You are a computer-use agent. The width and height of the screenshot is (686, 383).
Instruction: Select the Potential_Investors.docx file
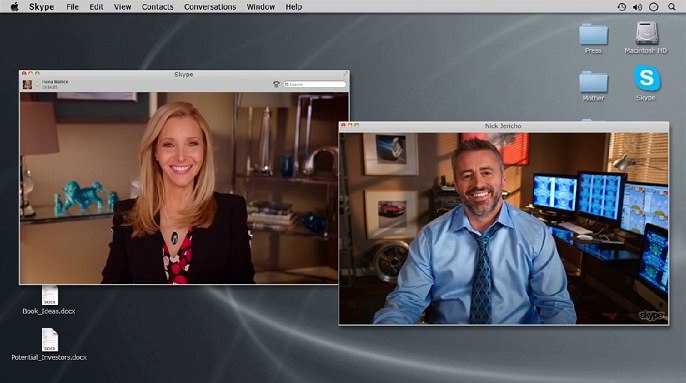[49, 344]
